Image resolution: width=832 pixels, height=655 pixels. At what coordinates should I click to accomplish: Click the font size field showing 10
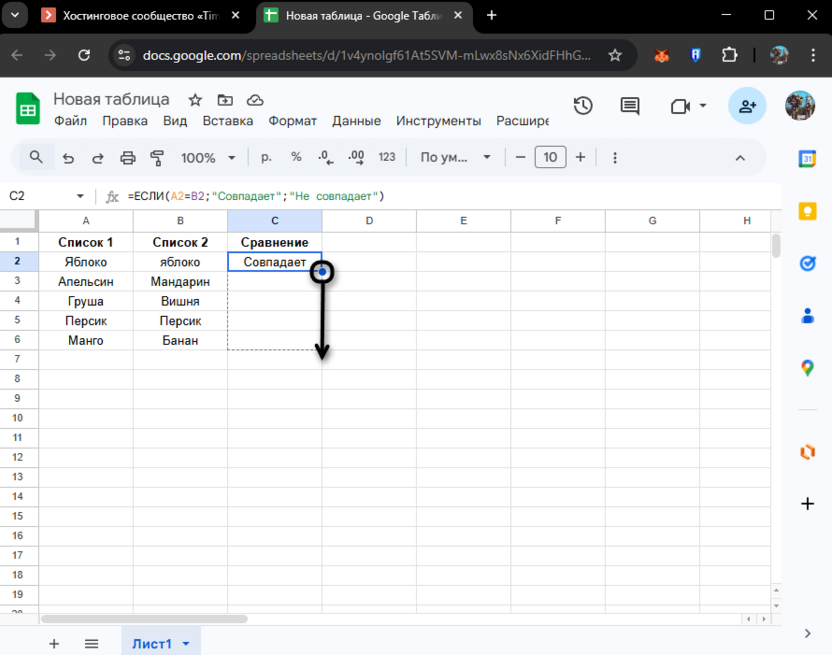coord(551,157)
